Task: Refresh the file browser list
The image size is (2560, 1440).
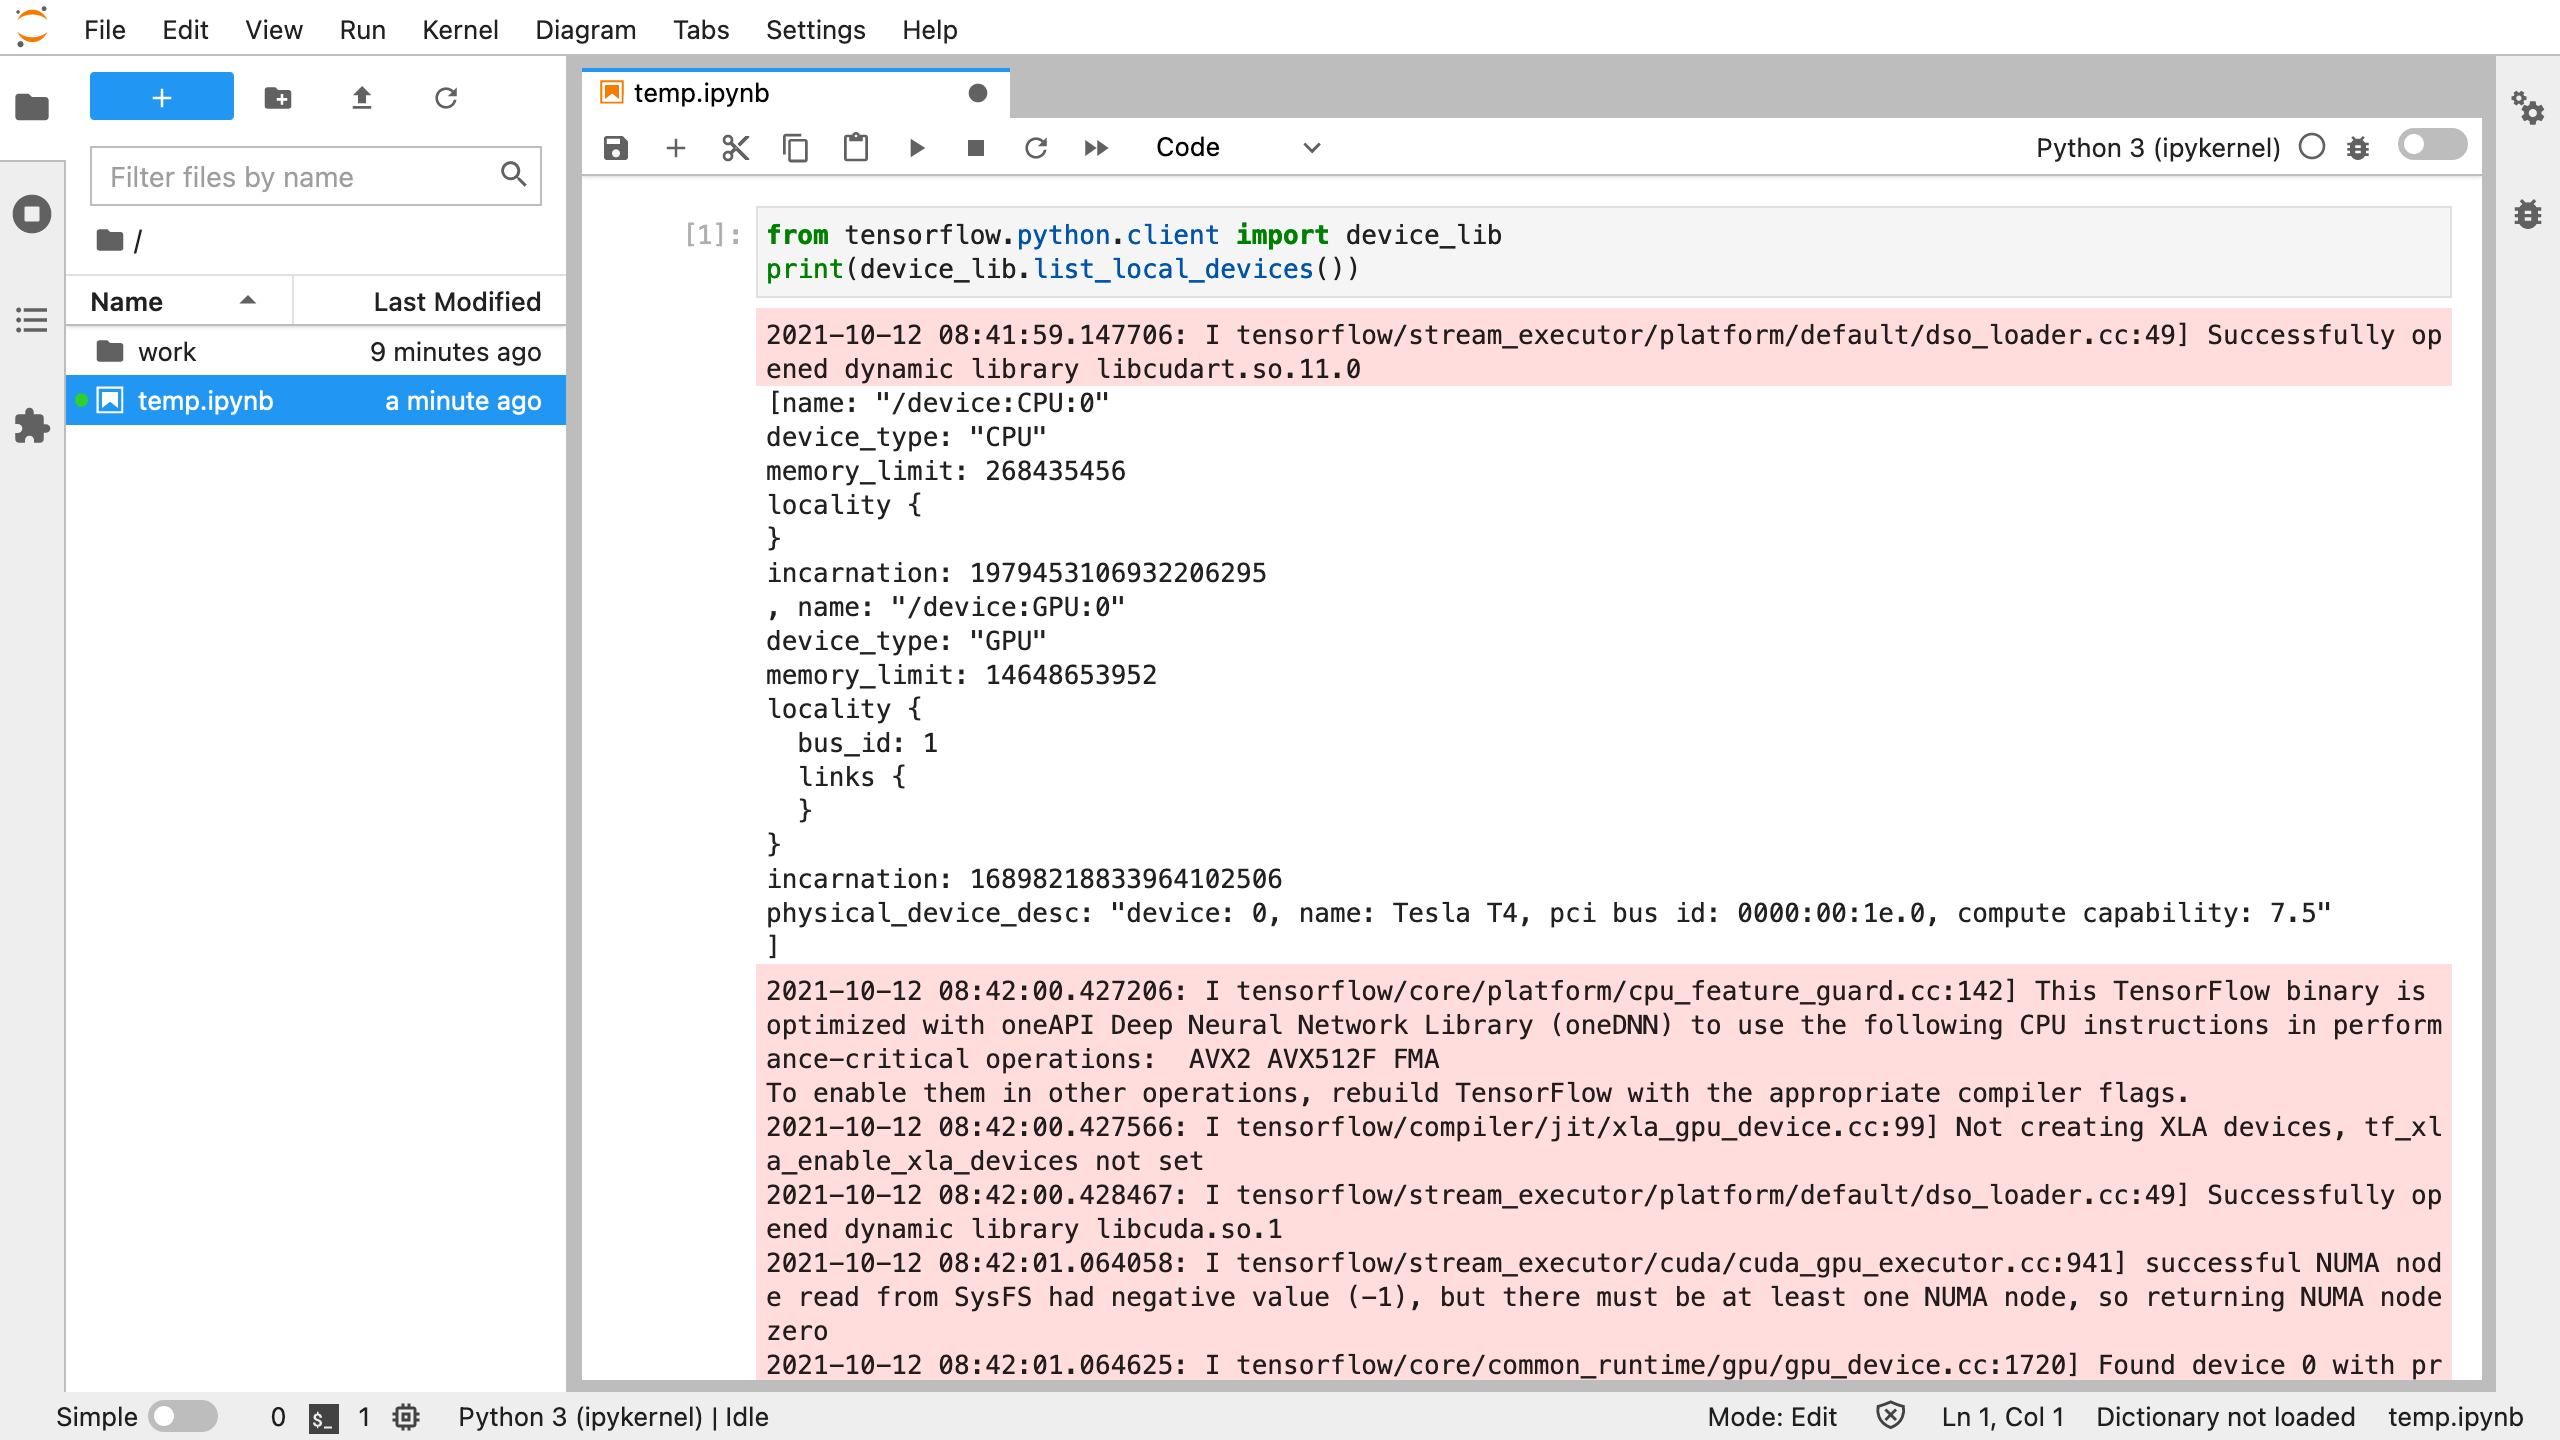Action: coord(446,97)
